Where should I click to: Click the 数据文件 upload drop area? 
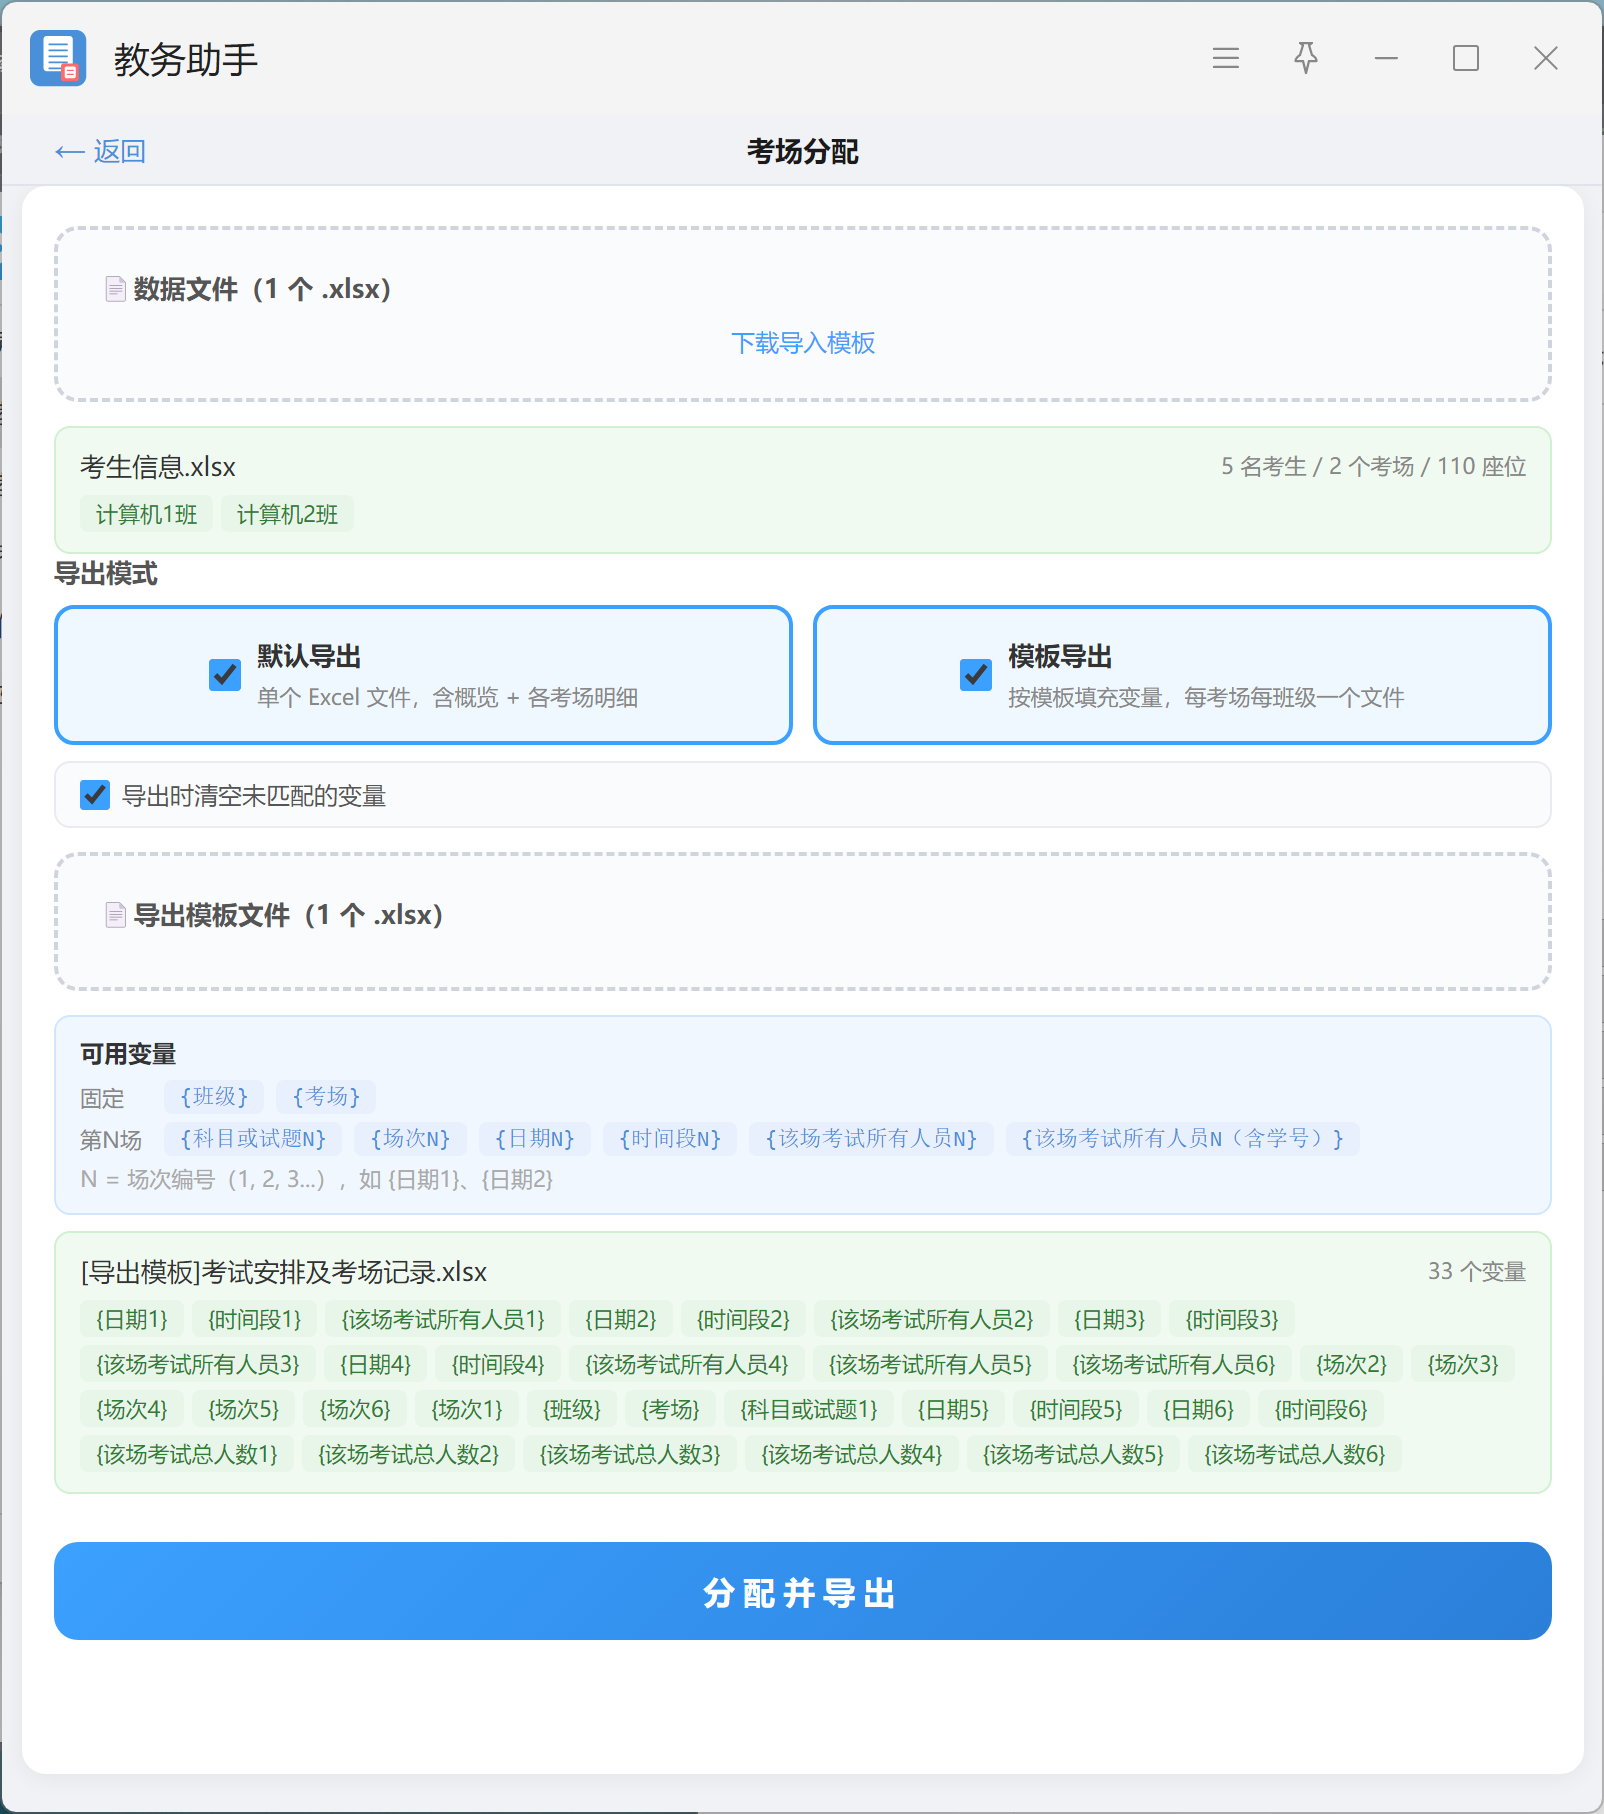pos(803,314)
